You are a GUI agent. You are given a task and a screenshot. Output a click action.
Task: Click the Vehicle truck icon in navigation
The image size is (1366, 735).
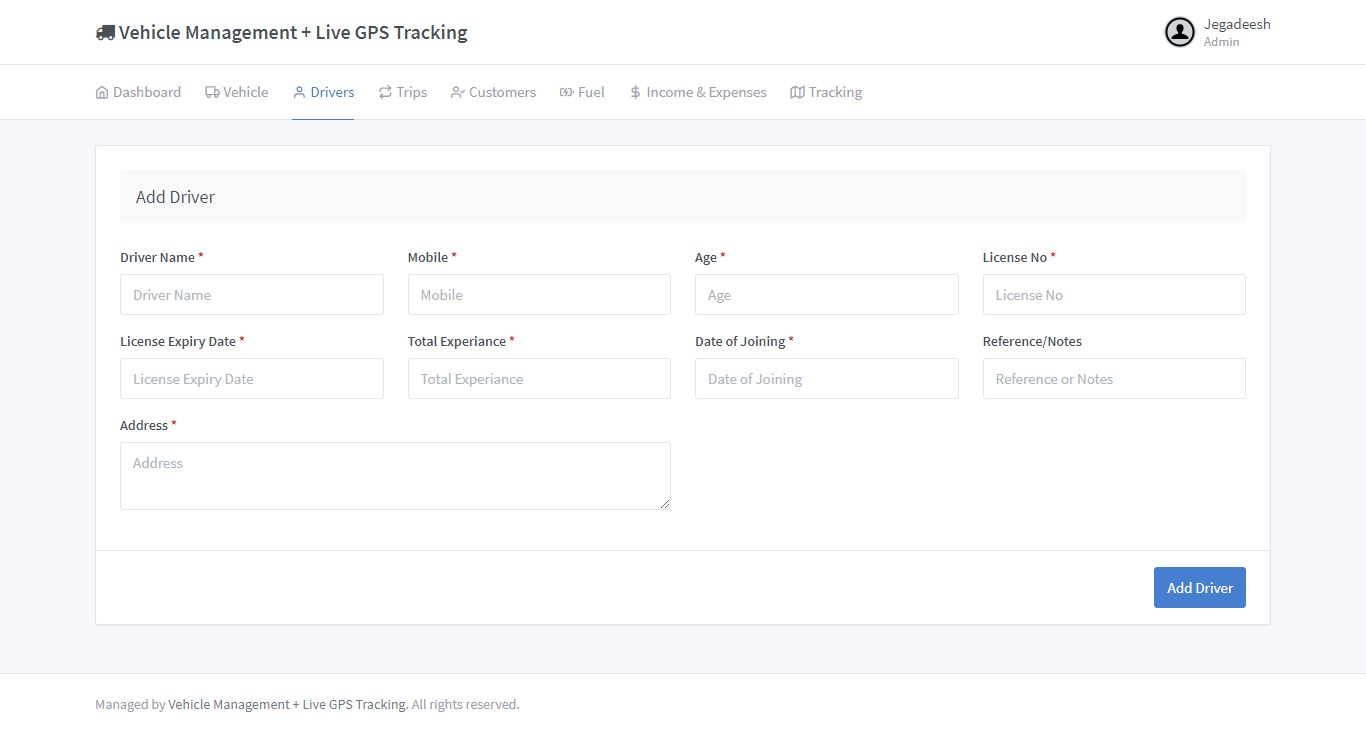pyautogui.click(x=212, y=93)
